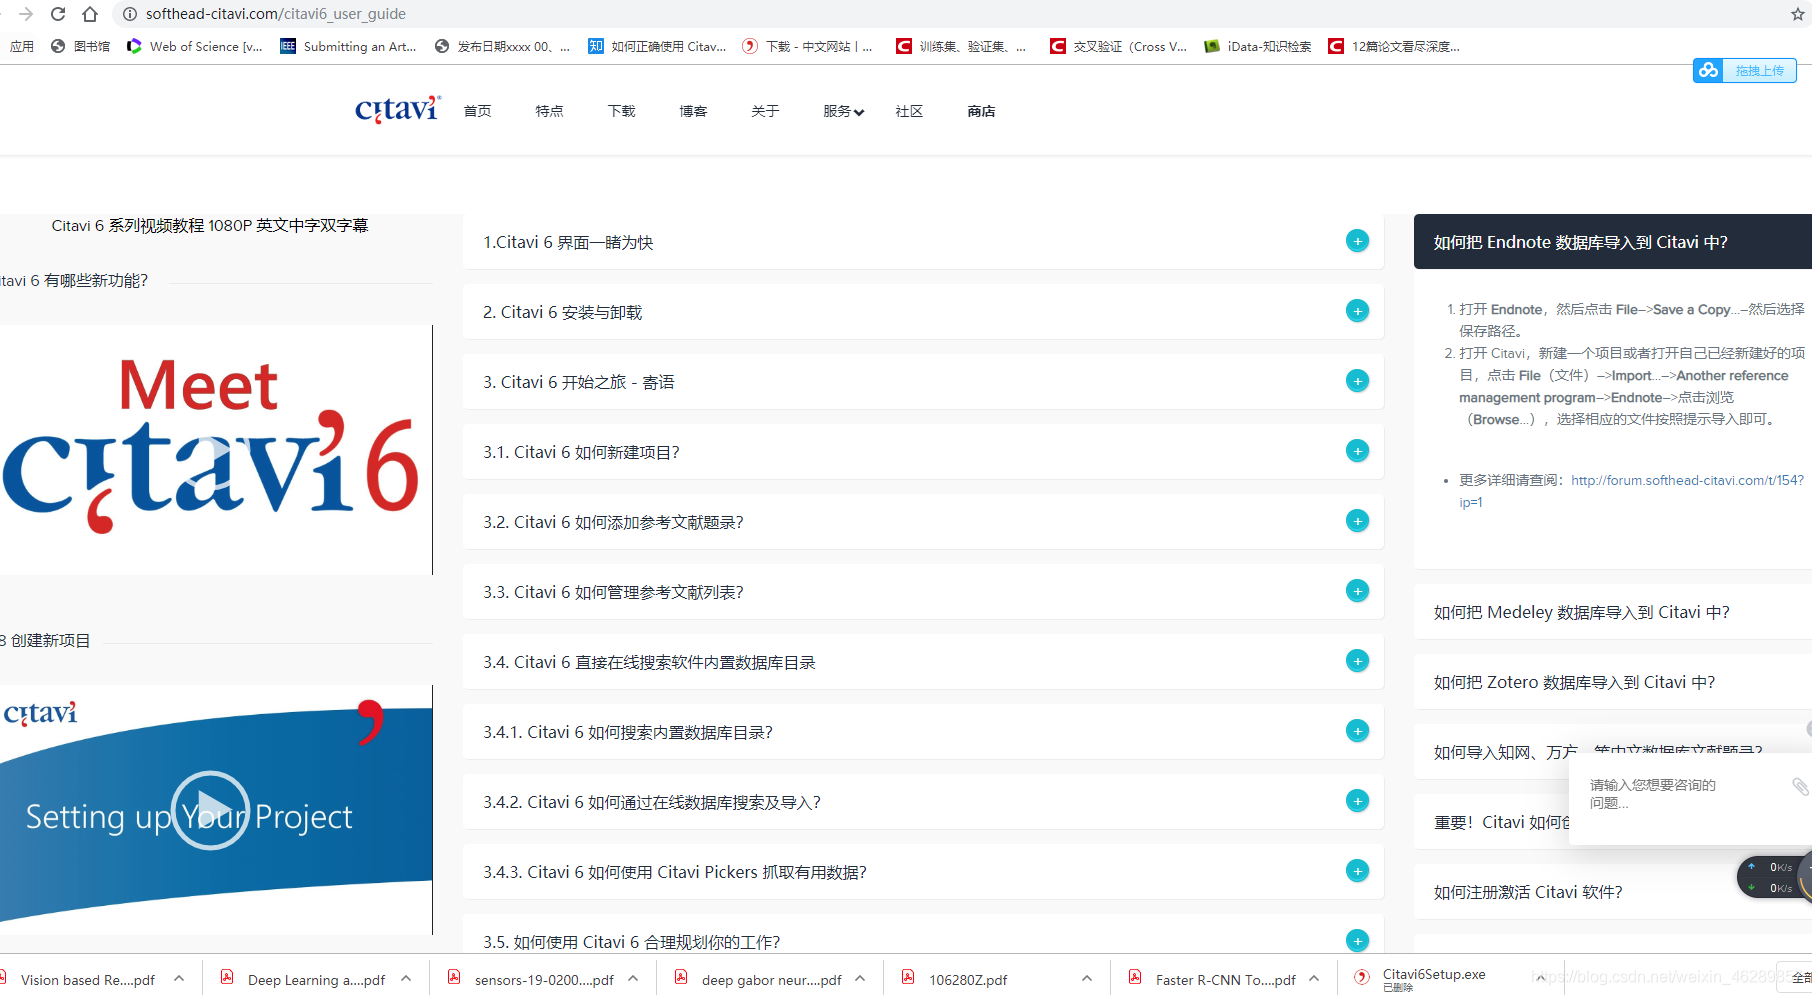Open the iData-知识检索 bookmark icon

point(1211,46)
